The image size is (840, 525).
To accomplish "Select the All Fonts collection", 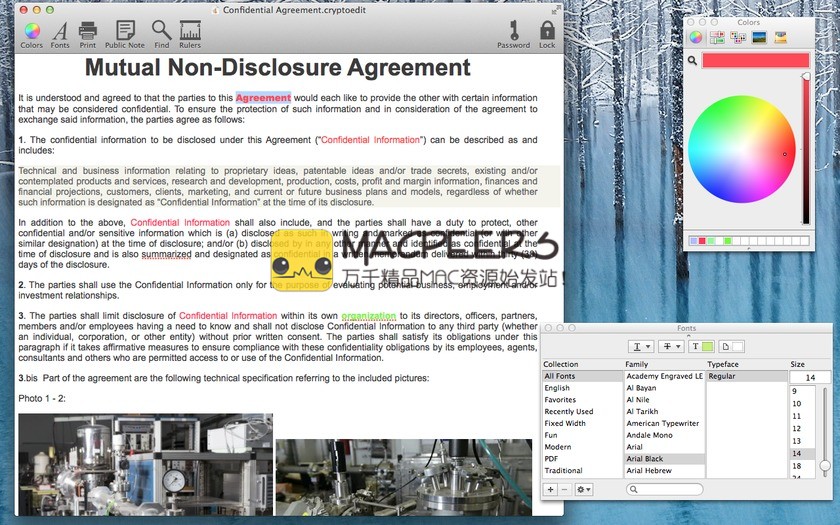I will [x=582, y=376].
